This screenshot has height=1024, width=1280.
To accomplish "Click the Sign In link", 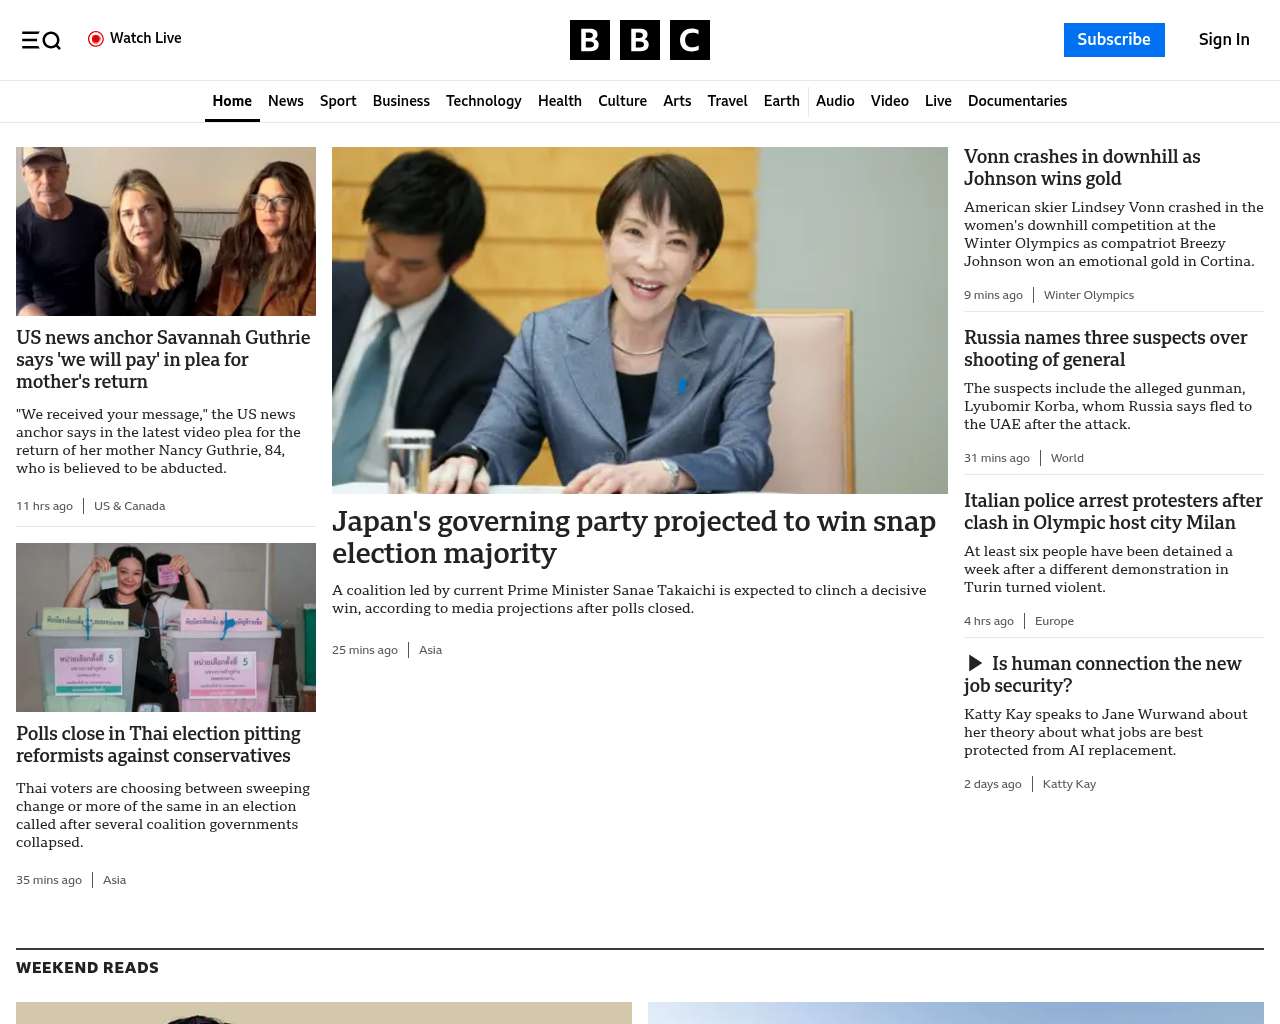I will pyautogui.click(x=1223, y=40).
